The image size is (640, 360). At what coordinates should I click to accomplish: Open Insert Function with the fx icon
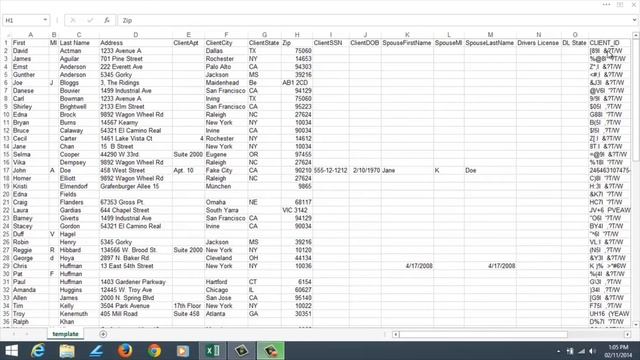pyautogui.click(x=107, y=20)
